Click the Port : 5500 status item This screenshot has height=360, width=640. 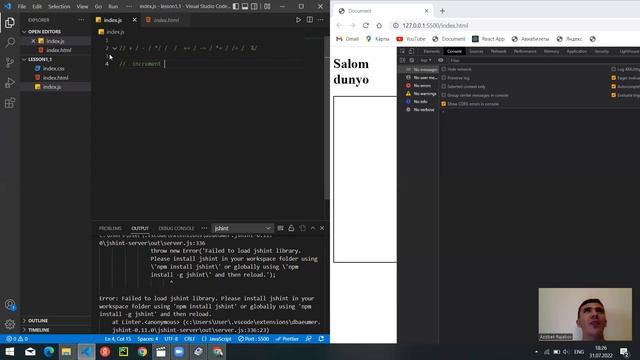[253, 339]
